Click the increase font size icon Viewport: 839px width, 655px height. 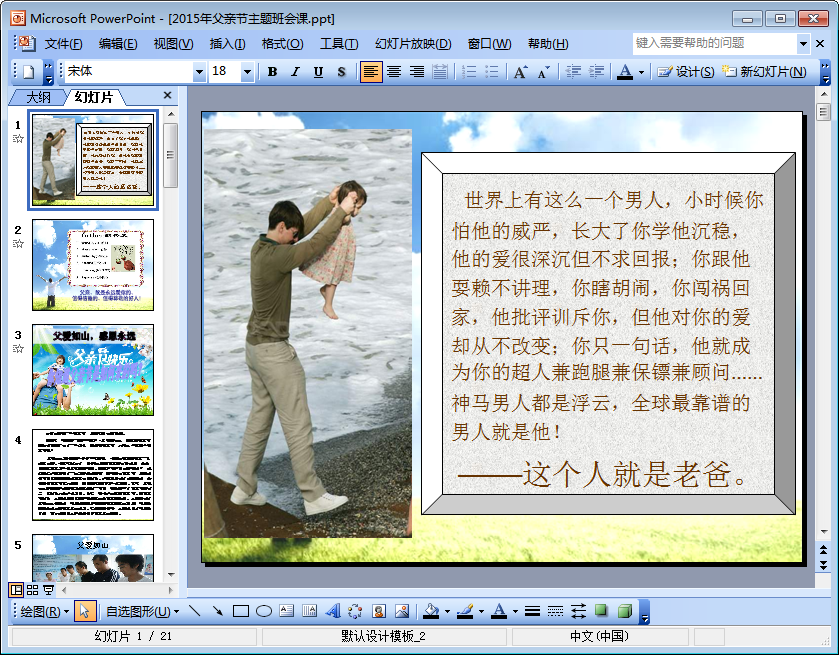tap(520, 72)
